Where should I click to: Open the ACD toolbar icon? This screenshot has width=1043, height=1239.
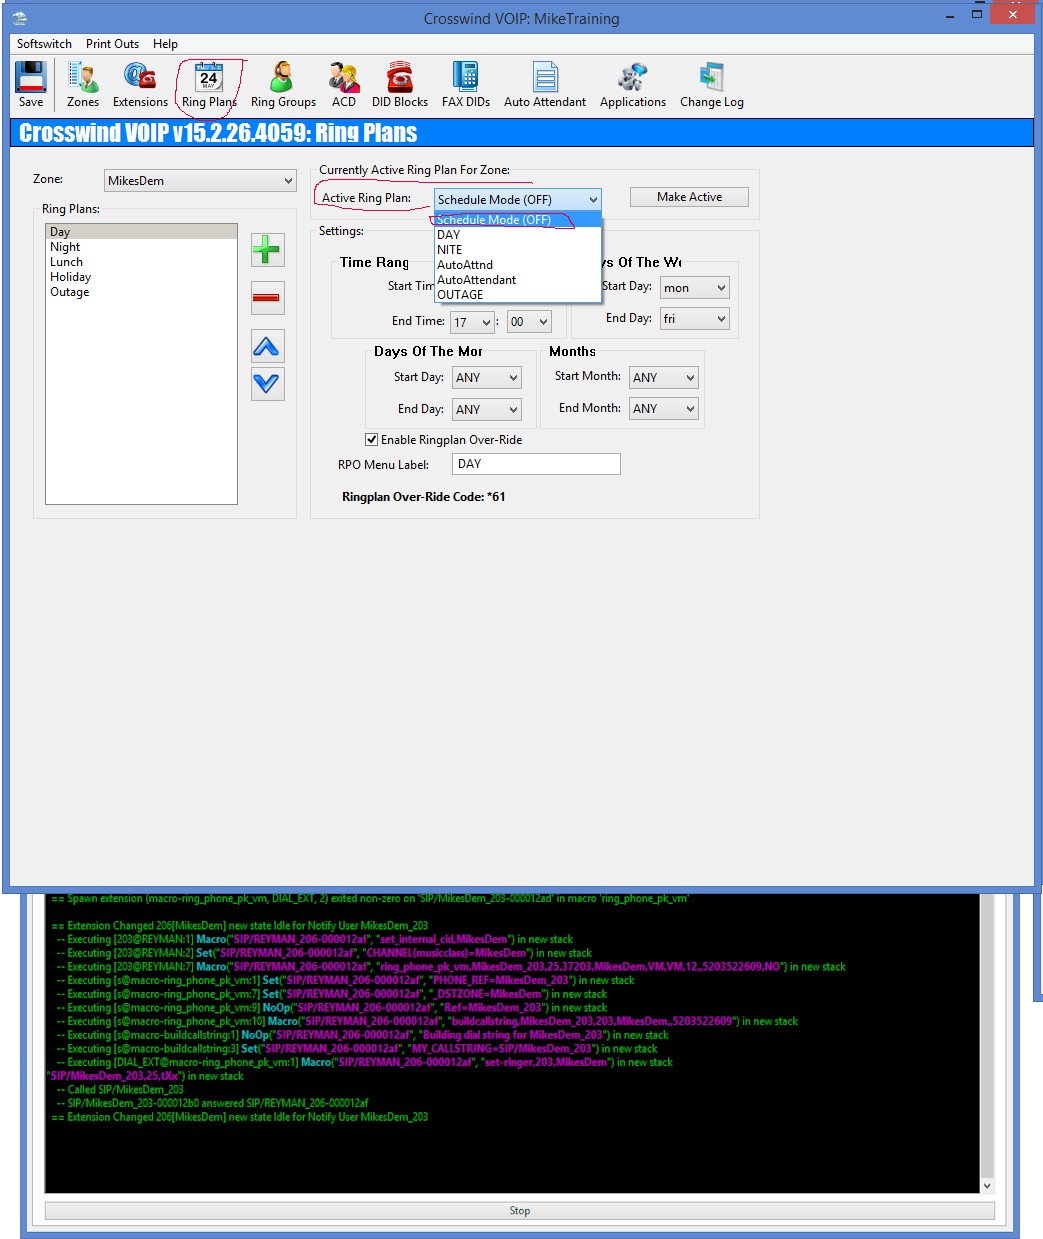(344, 84)
